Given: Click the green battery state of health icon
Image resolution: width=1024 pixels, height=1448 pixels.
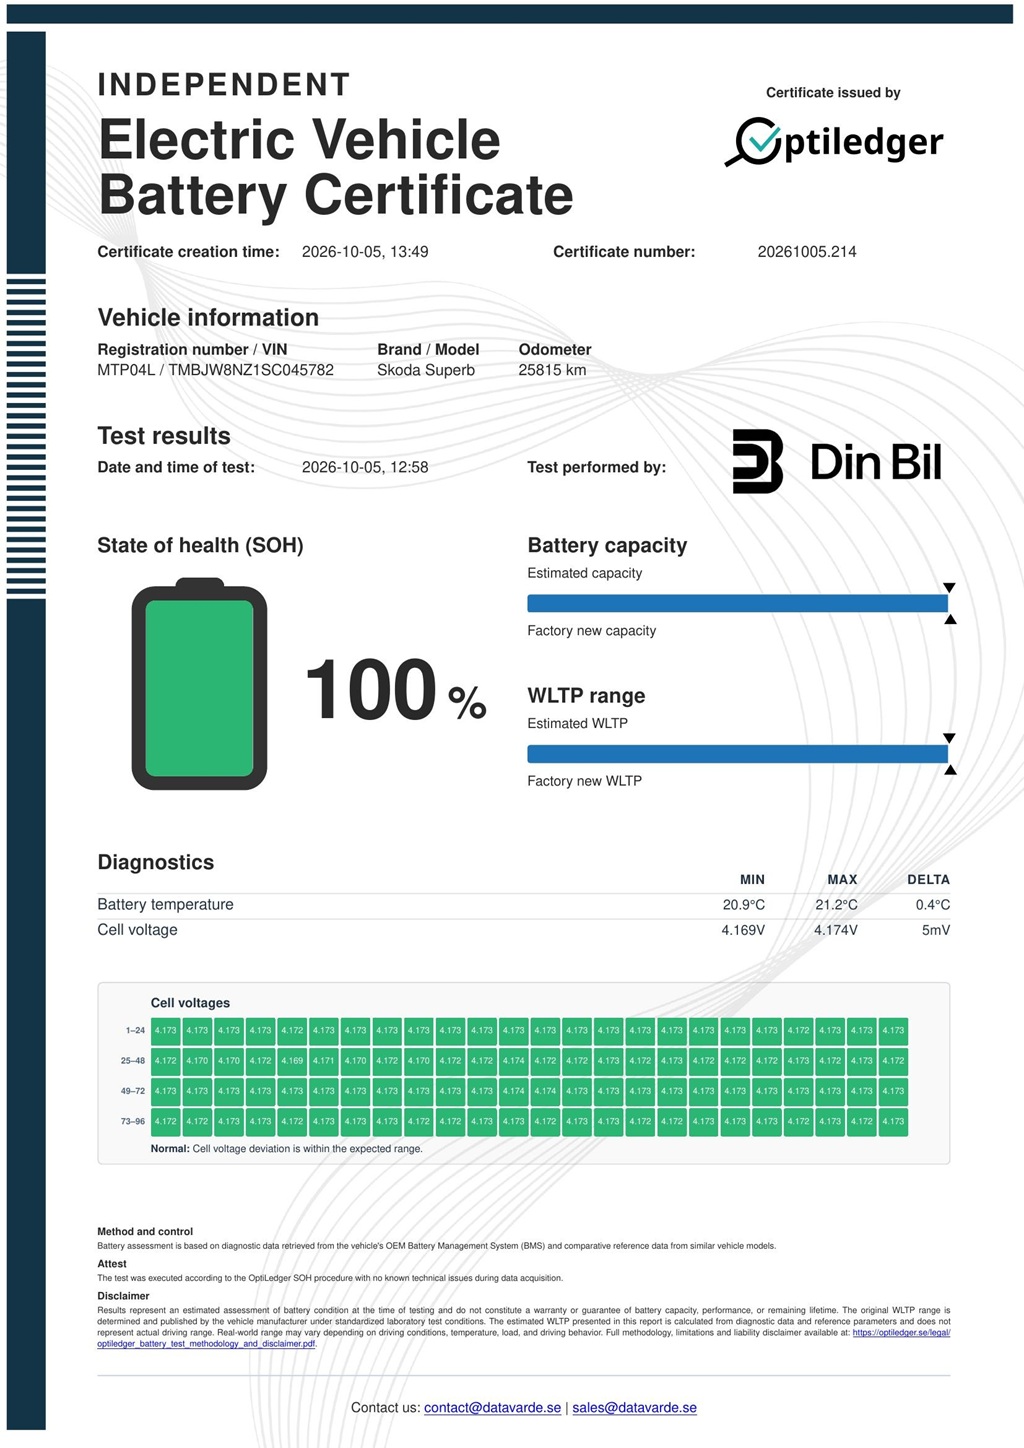Looking at the screenshot, I should pos(199,684).
